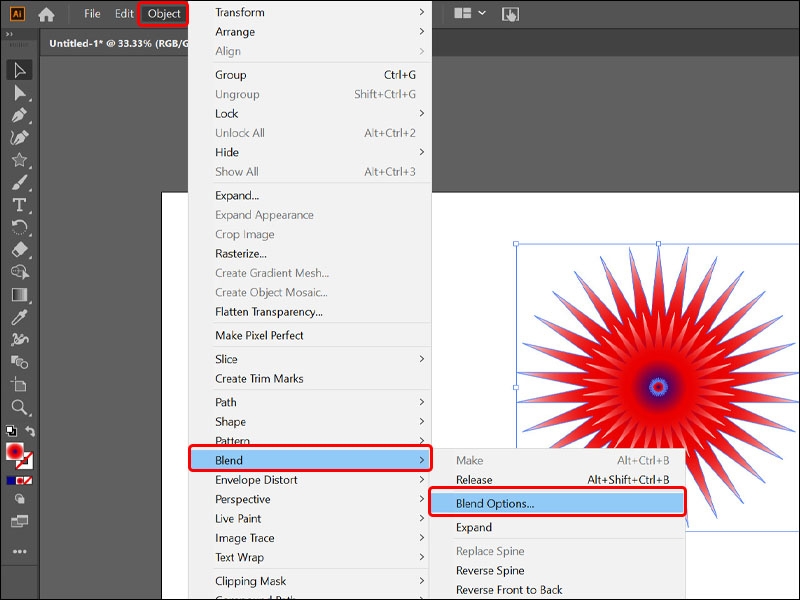The width and height of the screenshot is (800, 600).
Task: Select the Curvature tool
Action: [19, 138]
